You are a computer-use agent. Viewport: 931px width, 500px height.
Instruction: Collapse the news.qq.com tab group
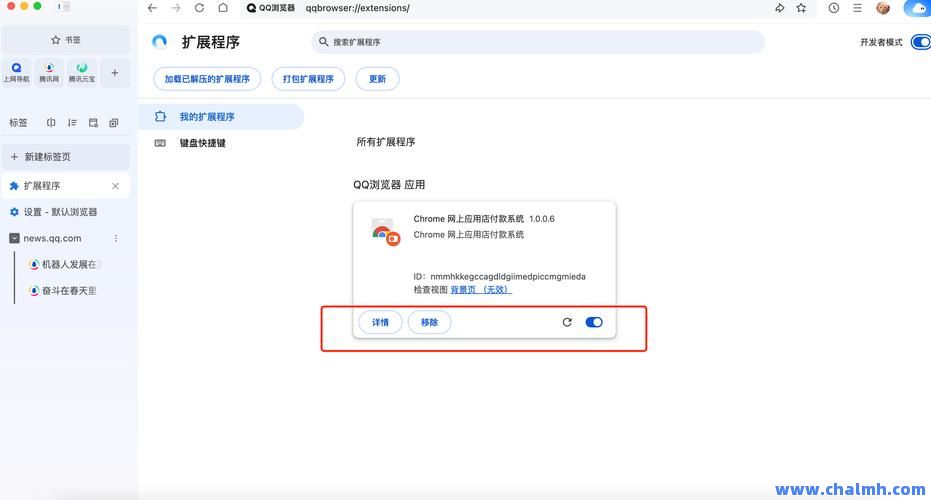pyautogui.click(x=14, y=238)
